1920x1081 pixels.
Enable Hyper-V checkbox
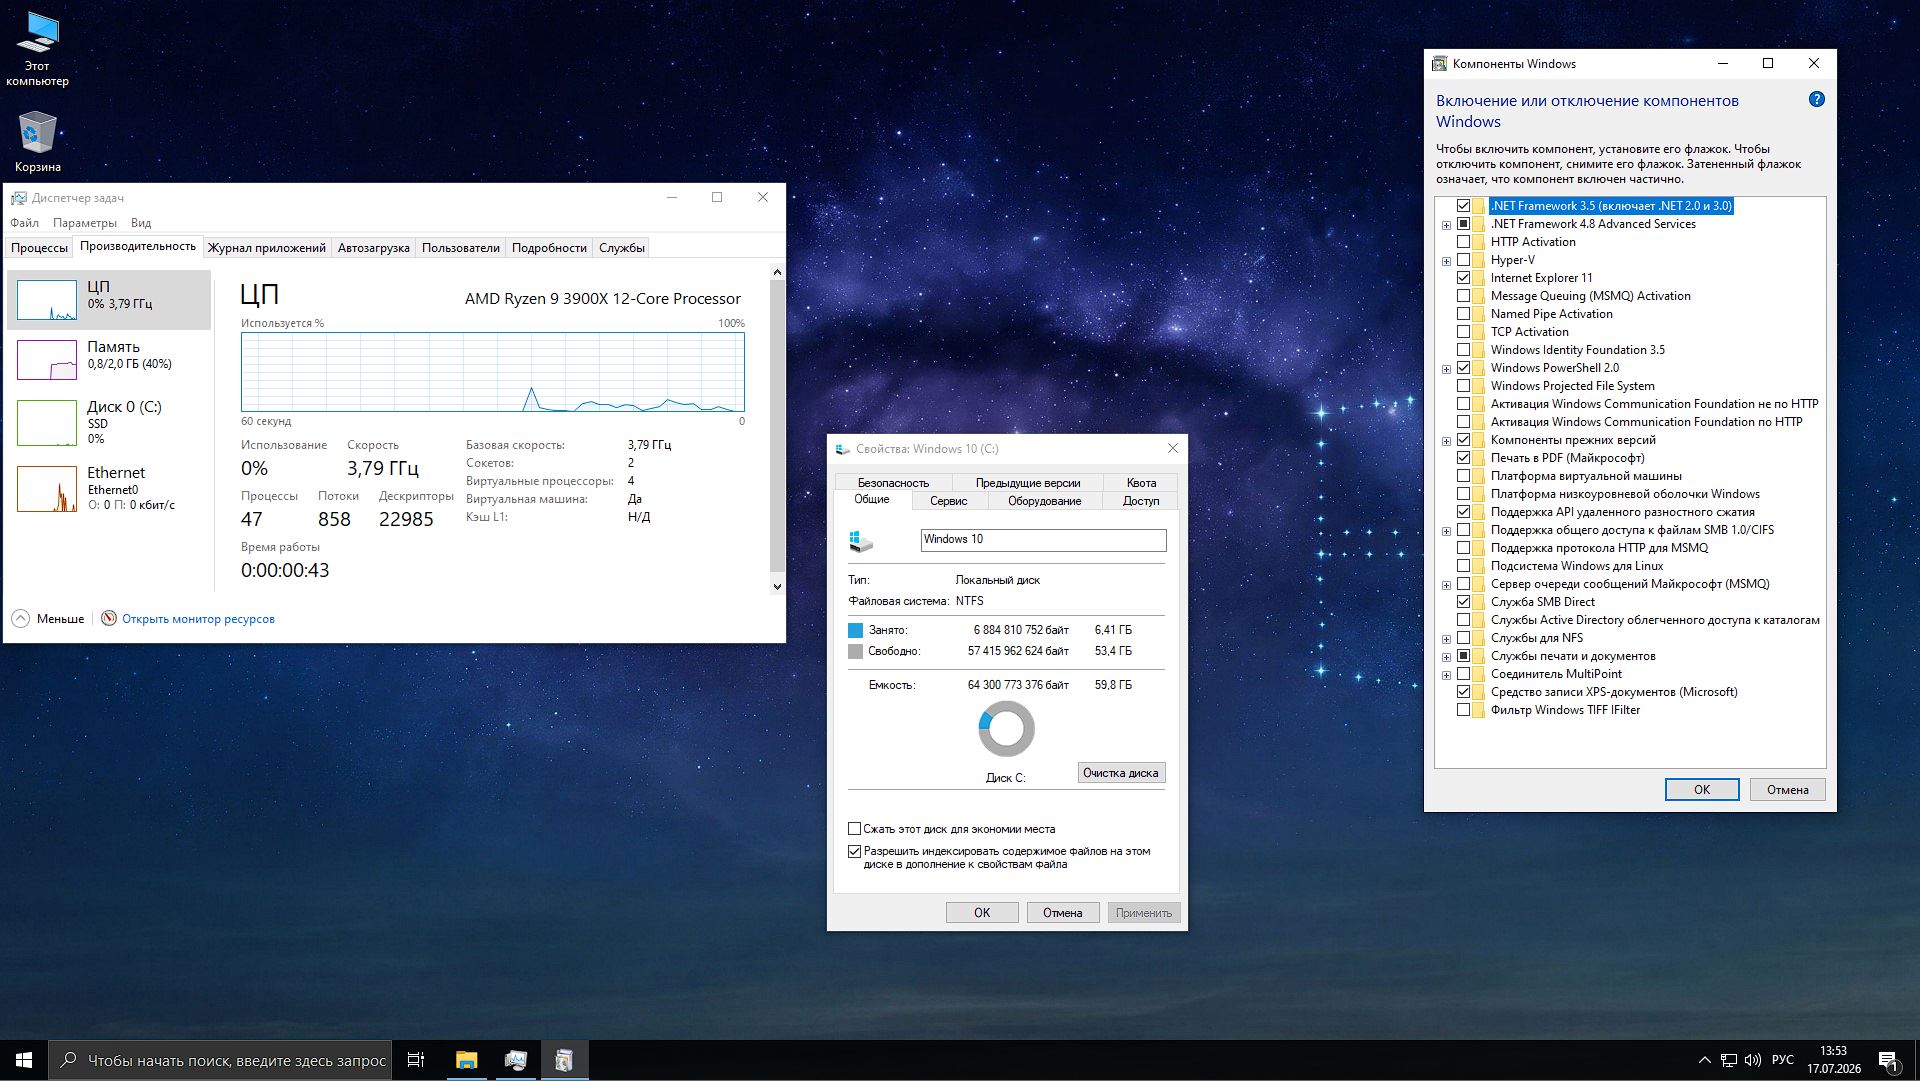[1463, 260]
